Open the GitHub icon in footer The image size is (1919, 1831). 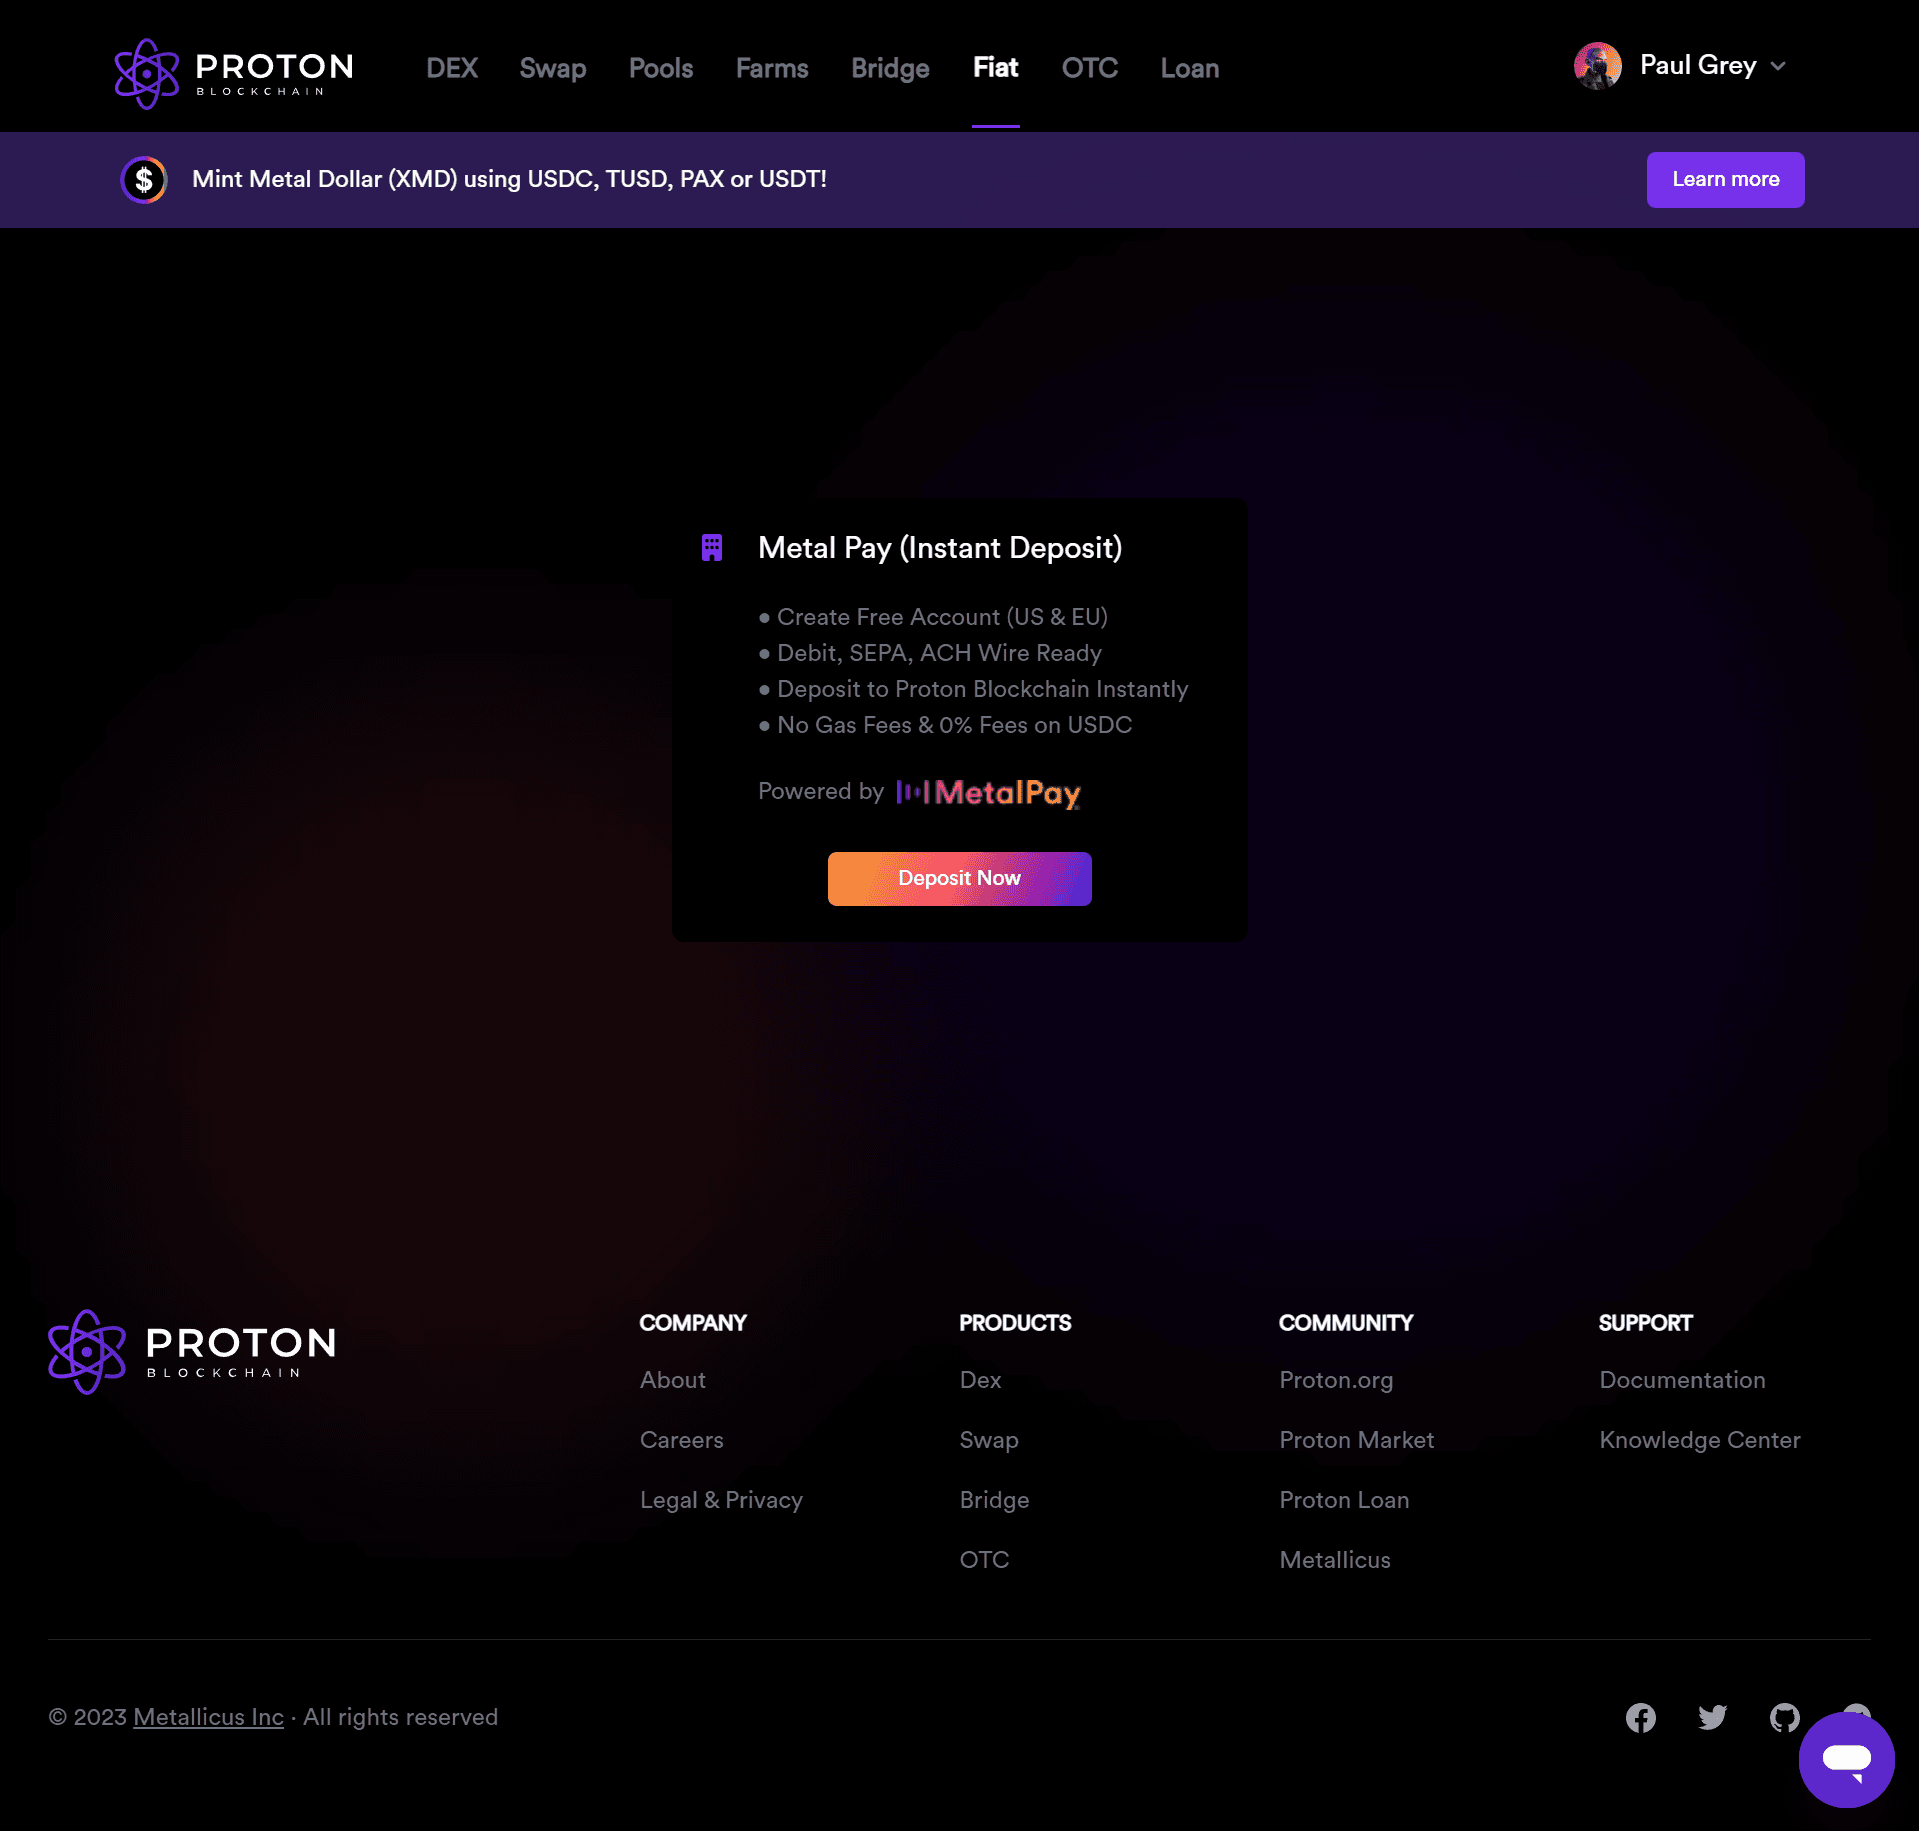(x=1784, y=1718)
